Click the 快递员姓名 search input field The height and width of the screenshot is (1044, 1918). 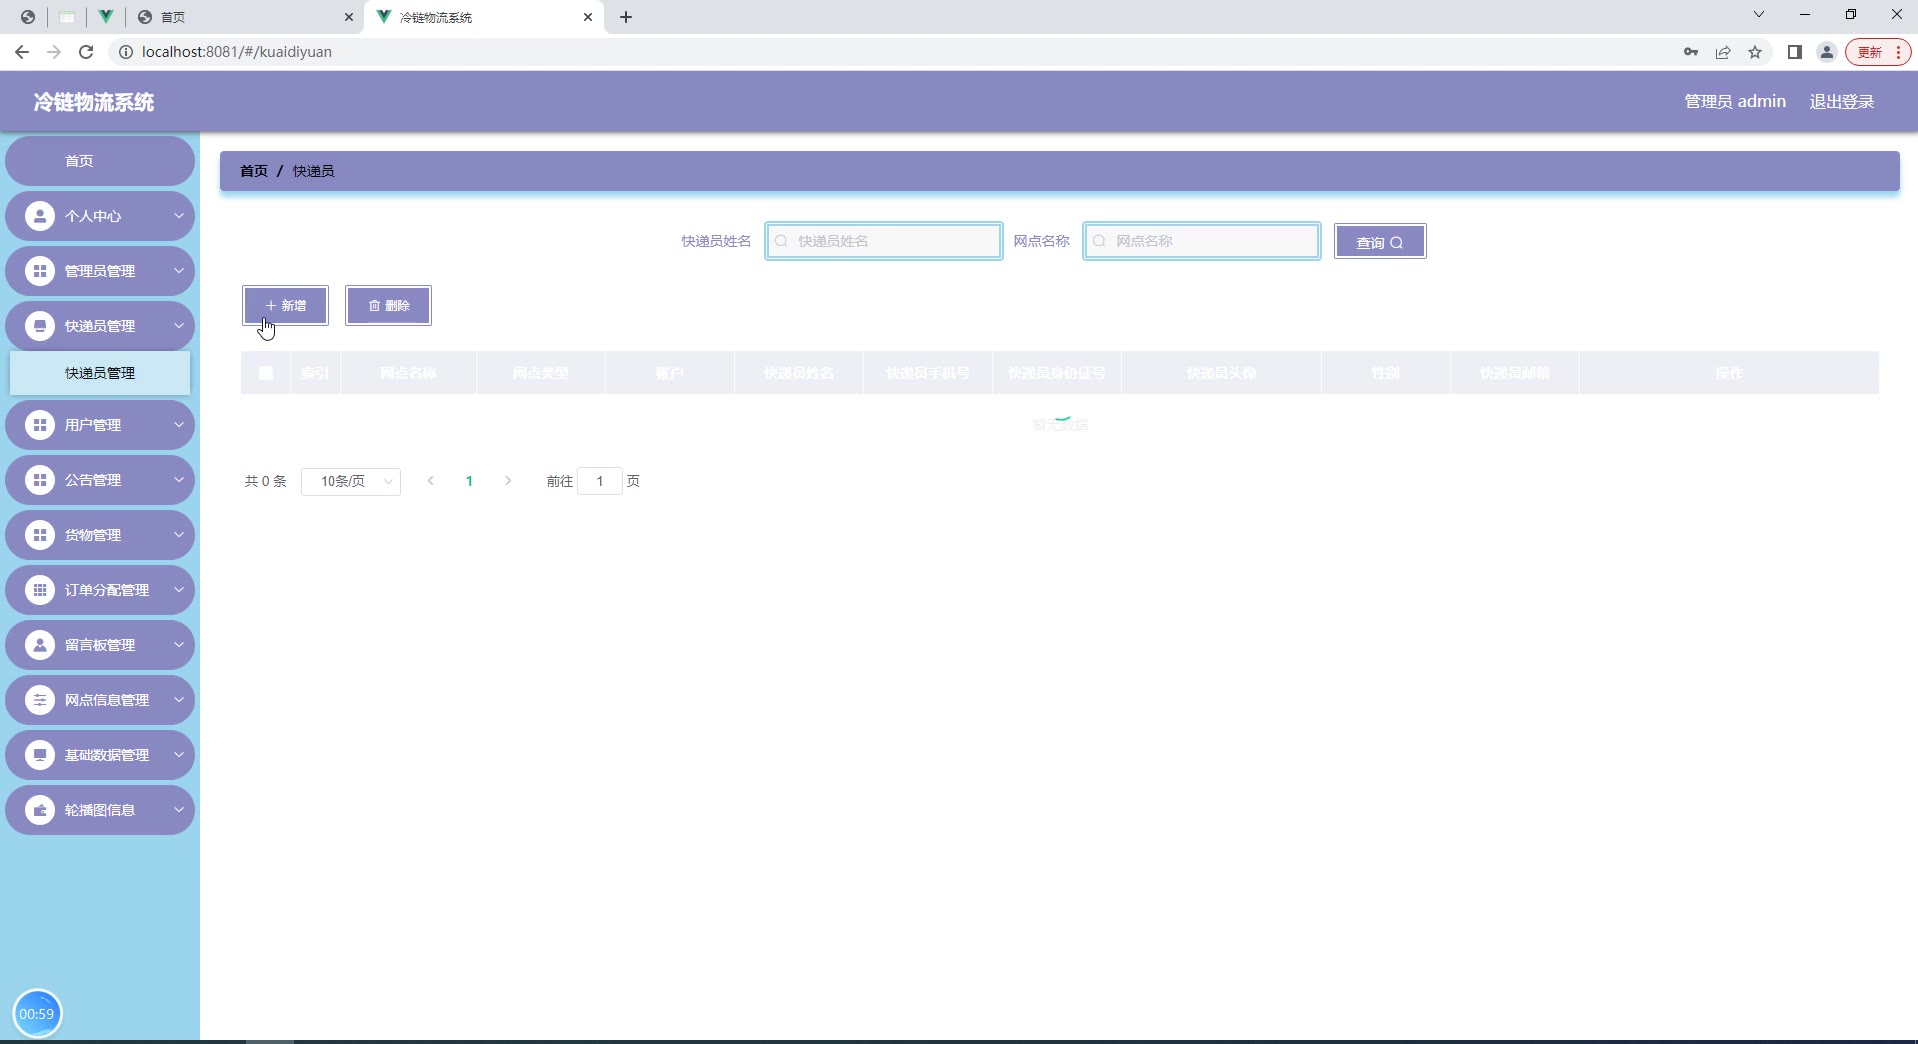tap(884, 241)
